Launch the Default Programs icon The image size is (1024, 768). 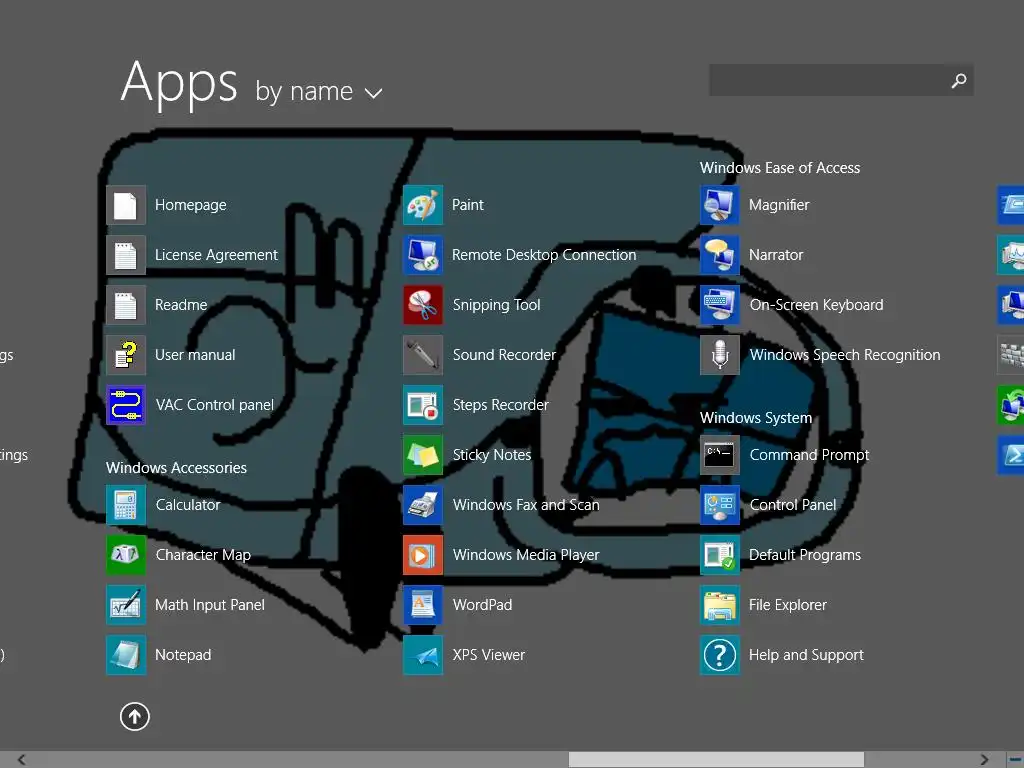(720, 555)
